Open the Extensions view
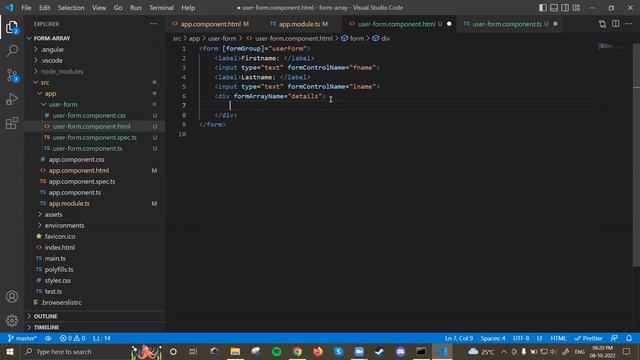Image resolution: width=640 pixels, height=360 pixels. click(12, 123)
